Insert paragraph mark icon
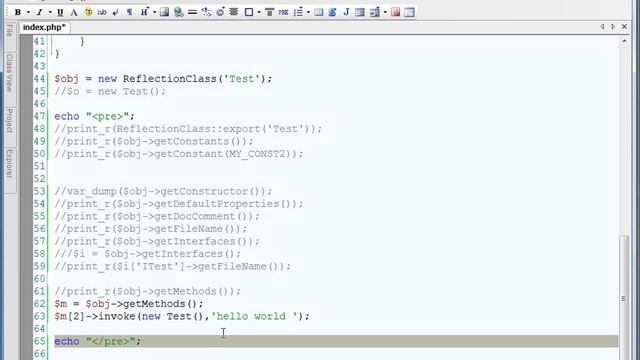640x360 pixels. tap(129, 12)
